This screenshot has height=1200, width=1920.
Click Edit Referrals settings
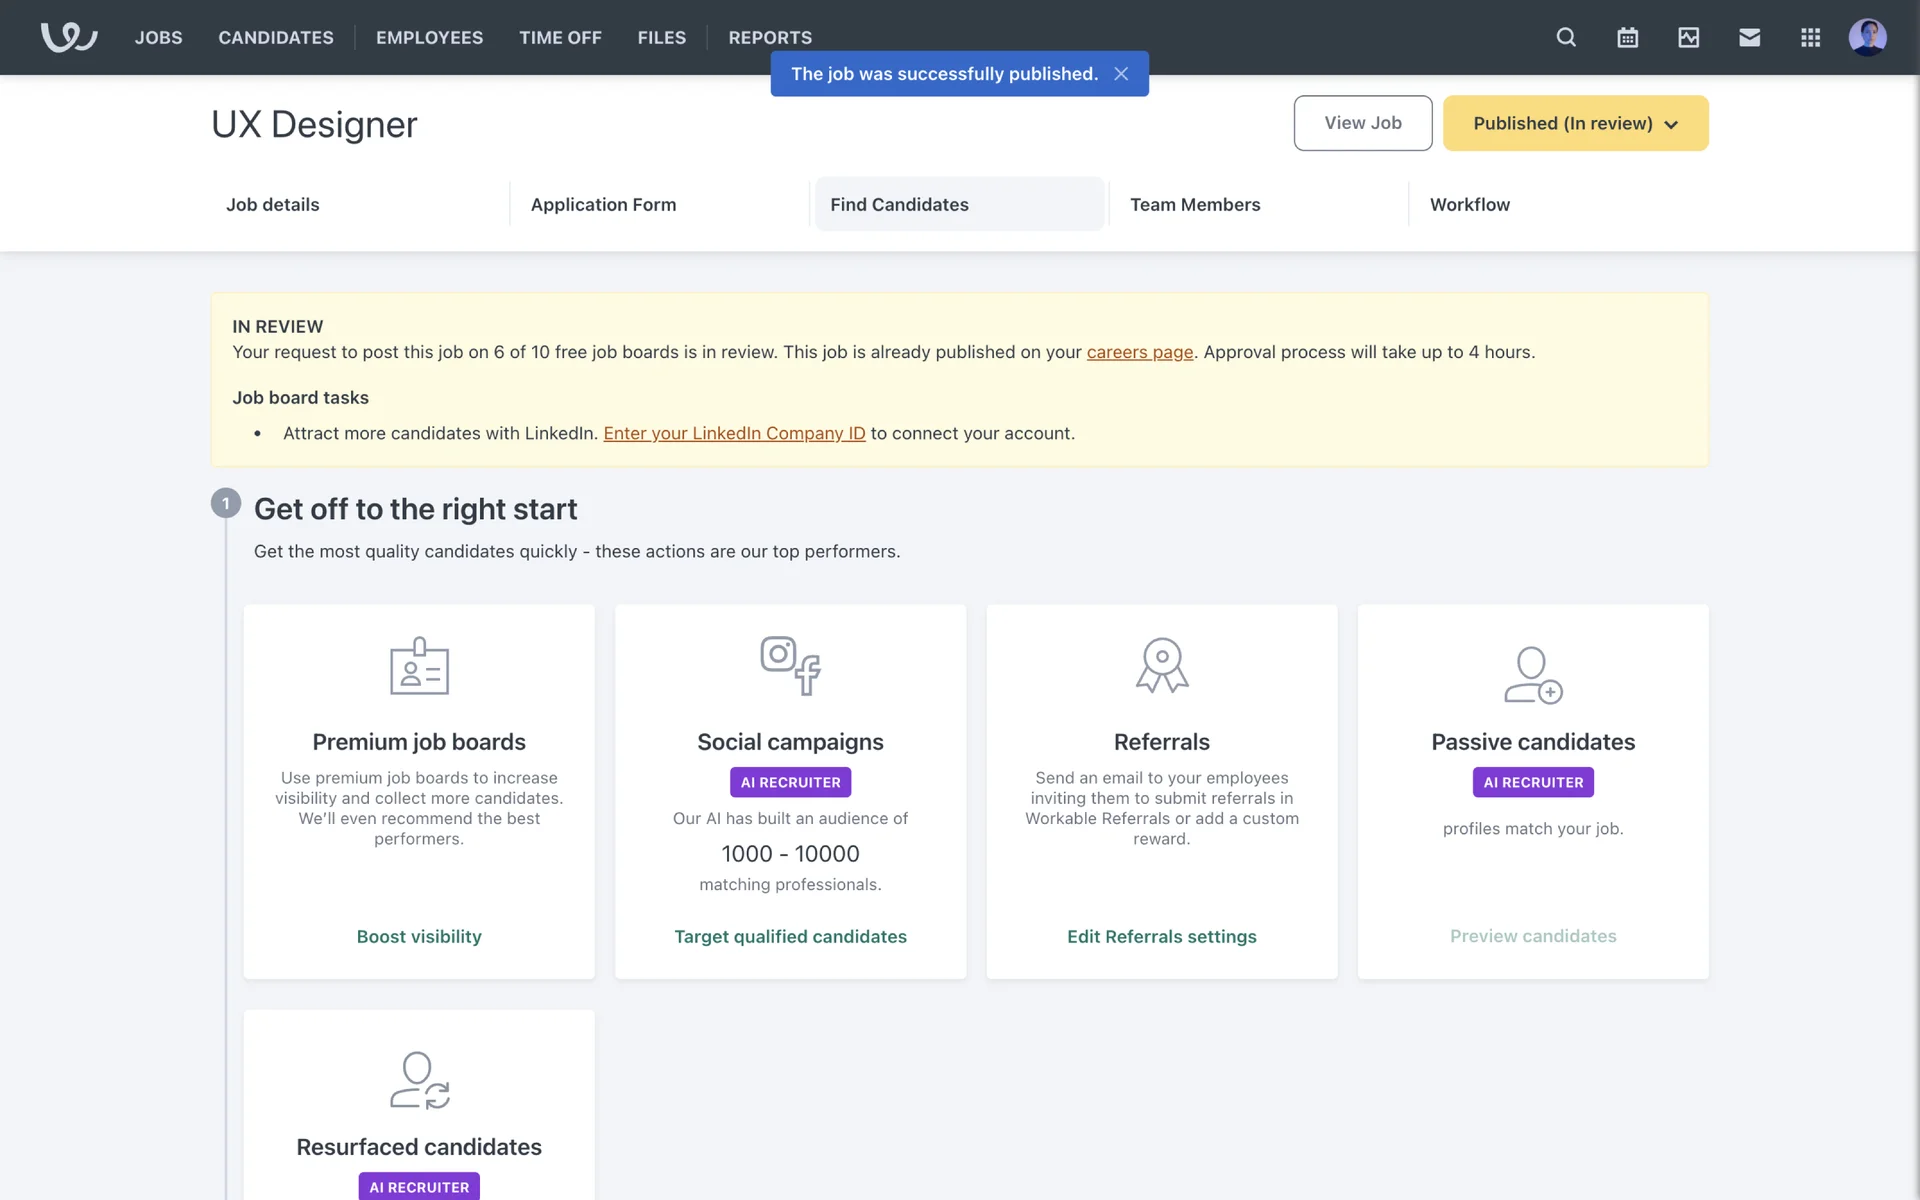[x=1161, y=936]
